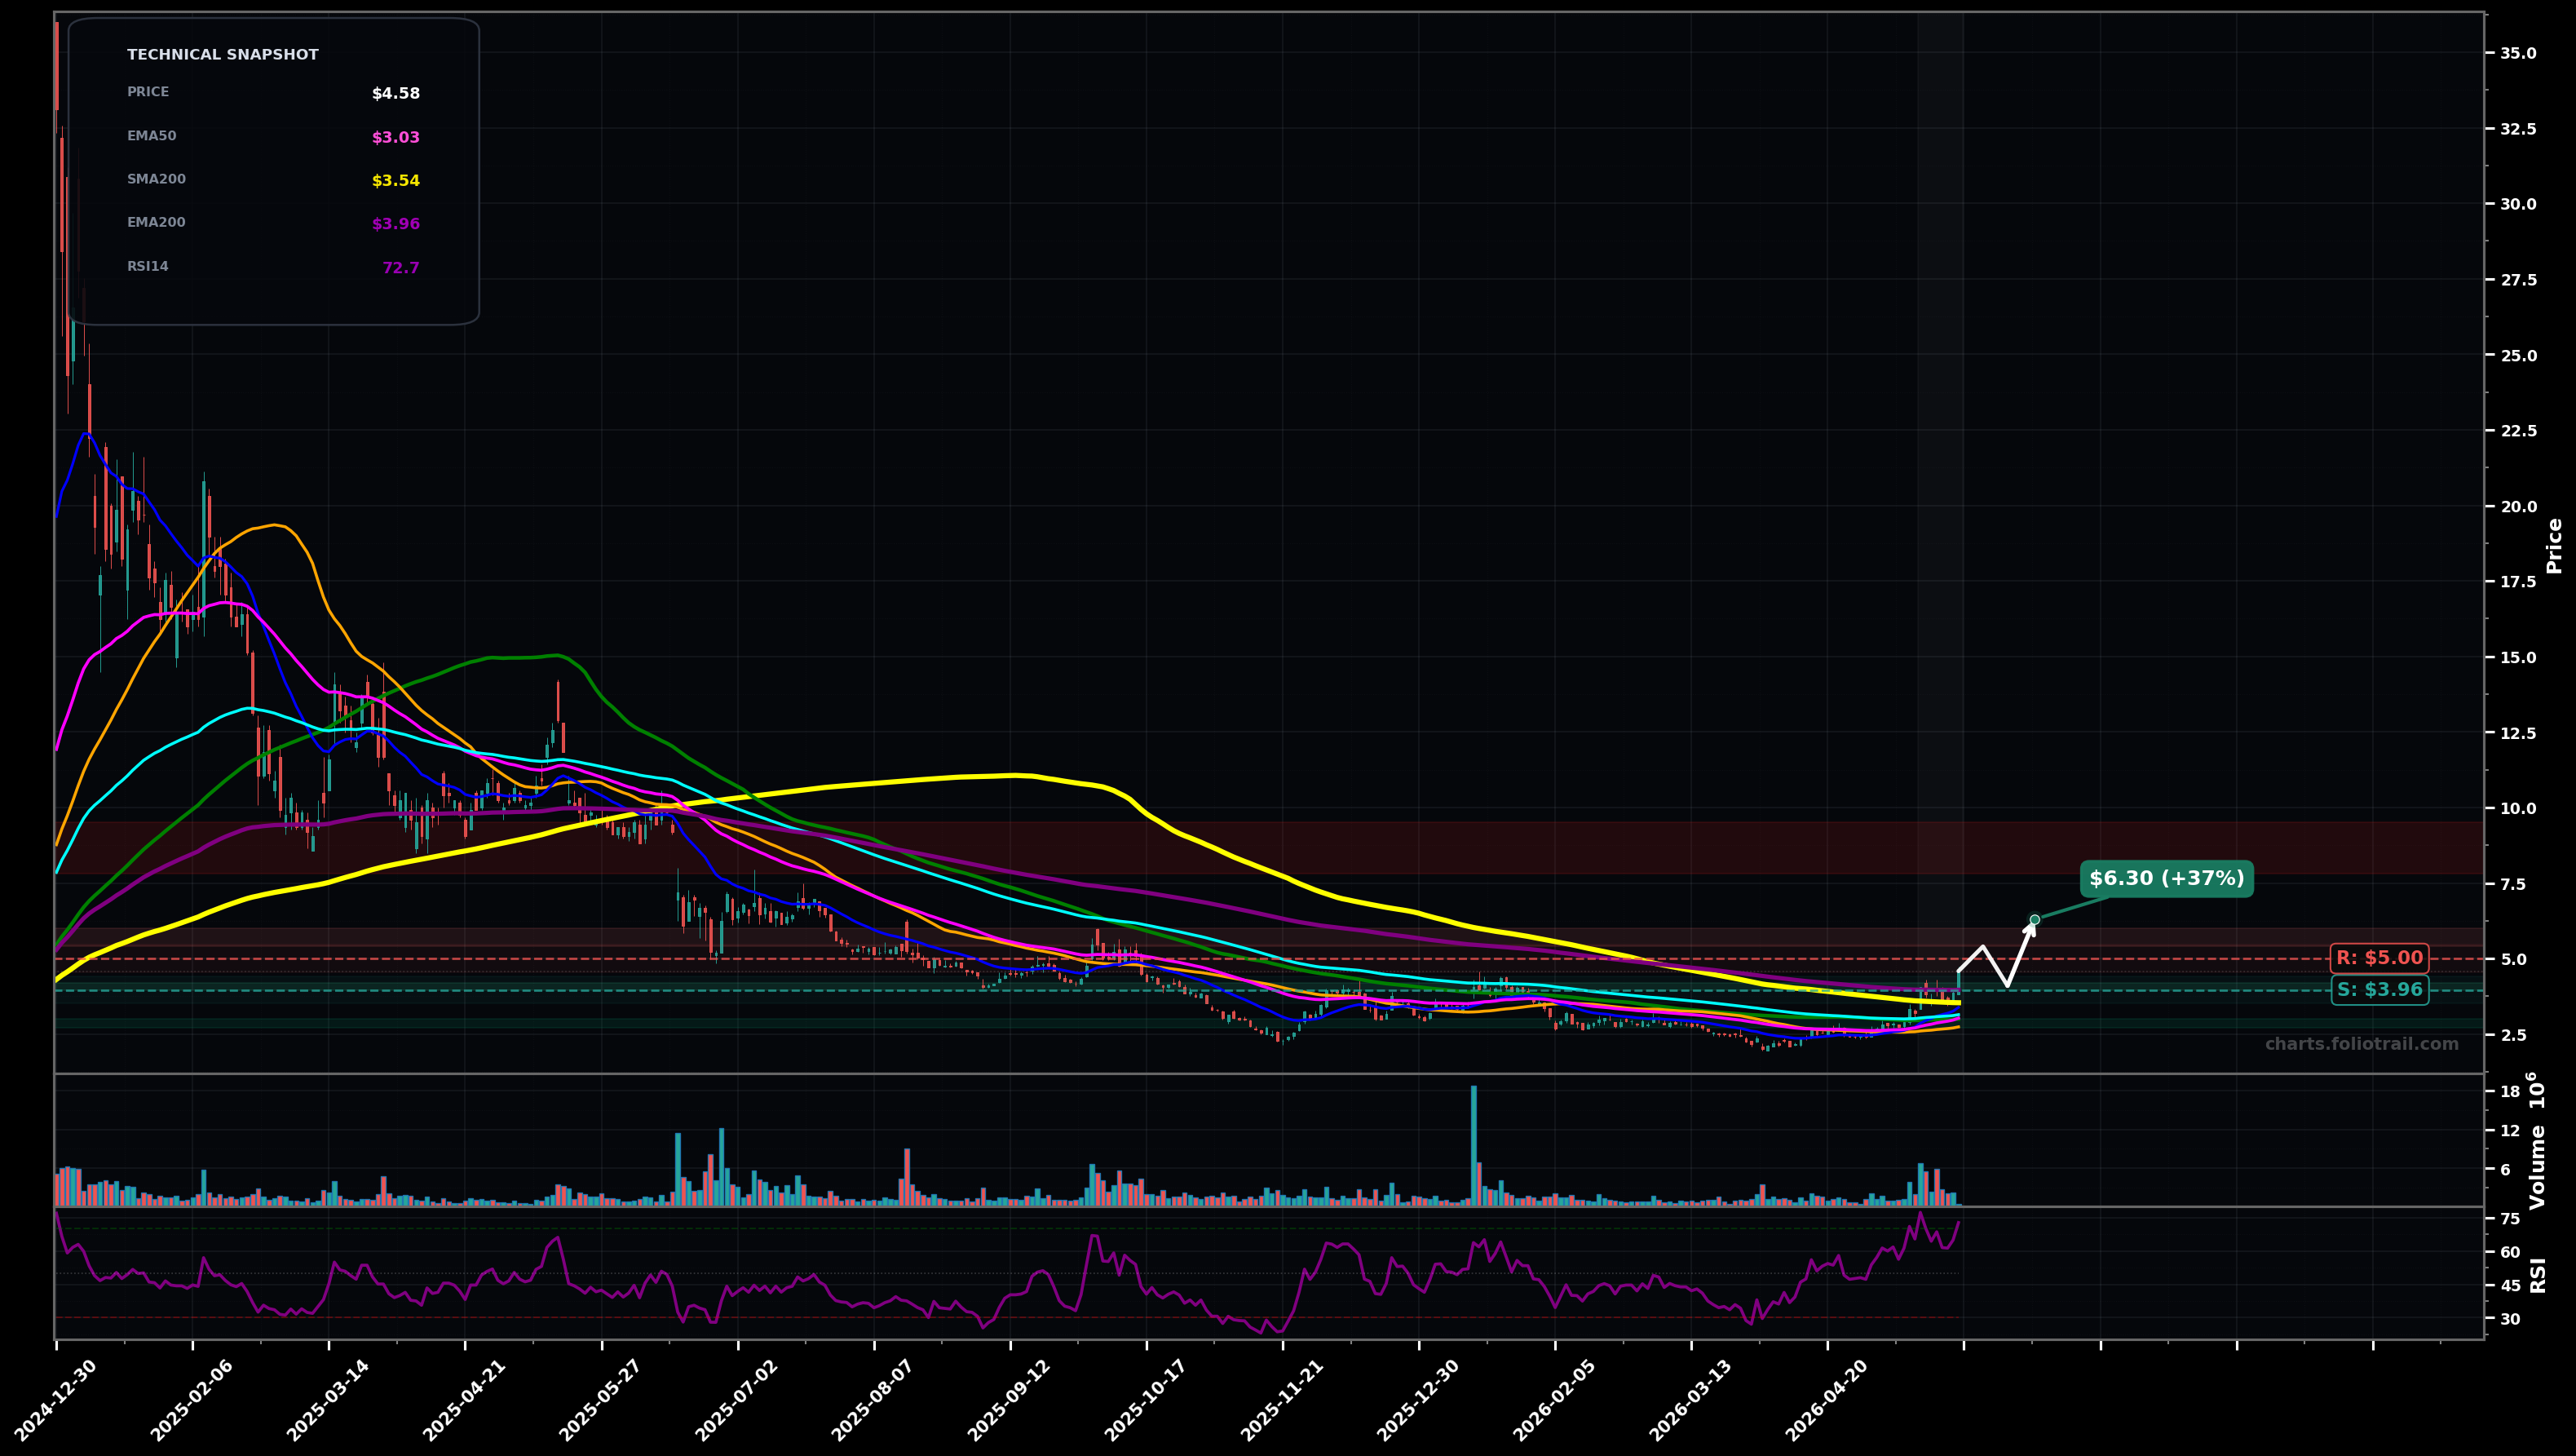
Task: Click the 30.0 price axis tick
Action: pos(2518,204)
